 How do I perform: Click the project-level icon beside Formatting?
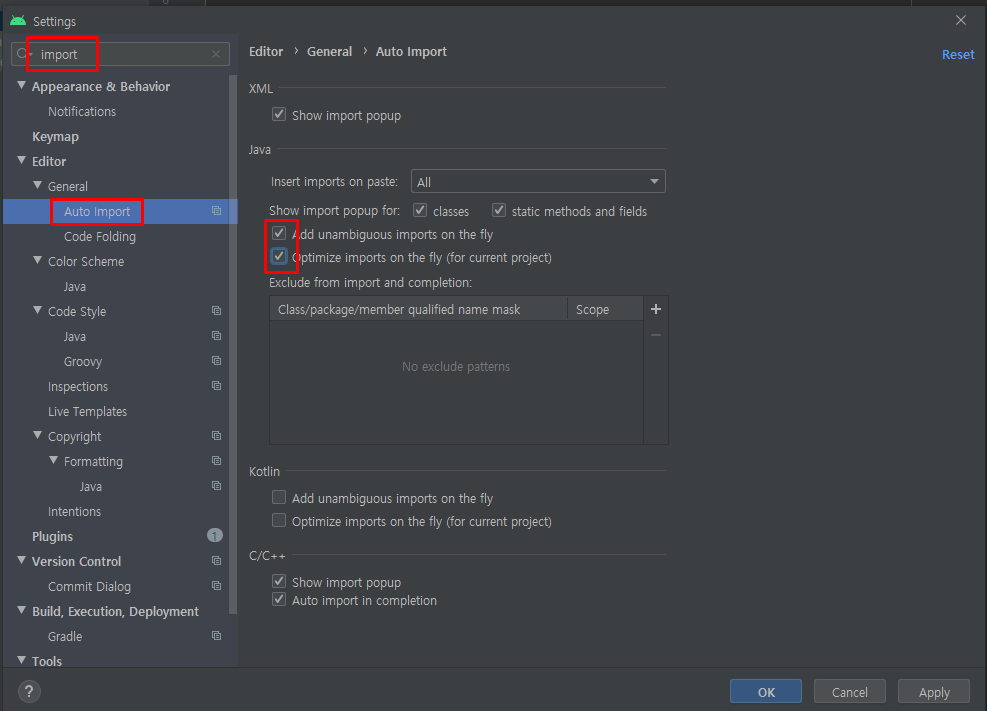[217, 461]
